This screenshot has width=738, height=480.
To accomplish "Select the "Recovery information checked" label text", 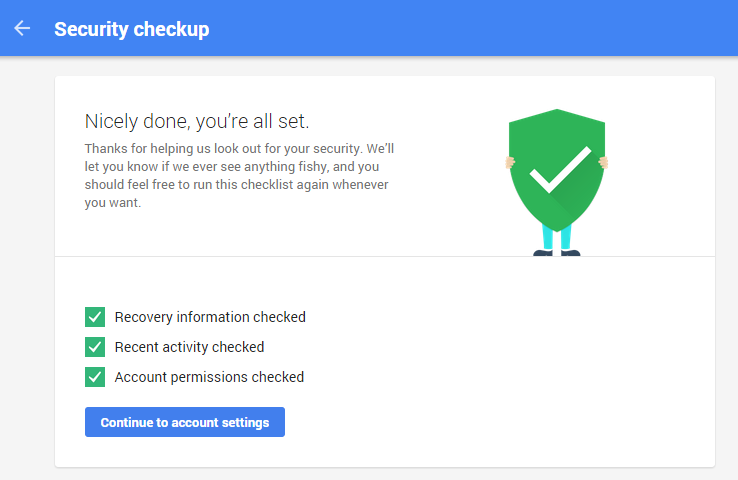I will 210,317.
